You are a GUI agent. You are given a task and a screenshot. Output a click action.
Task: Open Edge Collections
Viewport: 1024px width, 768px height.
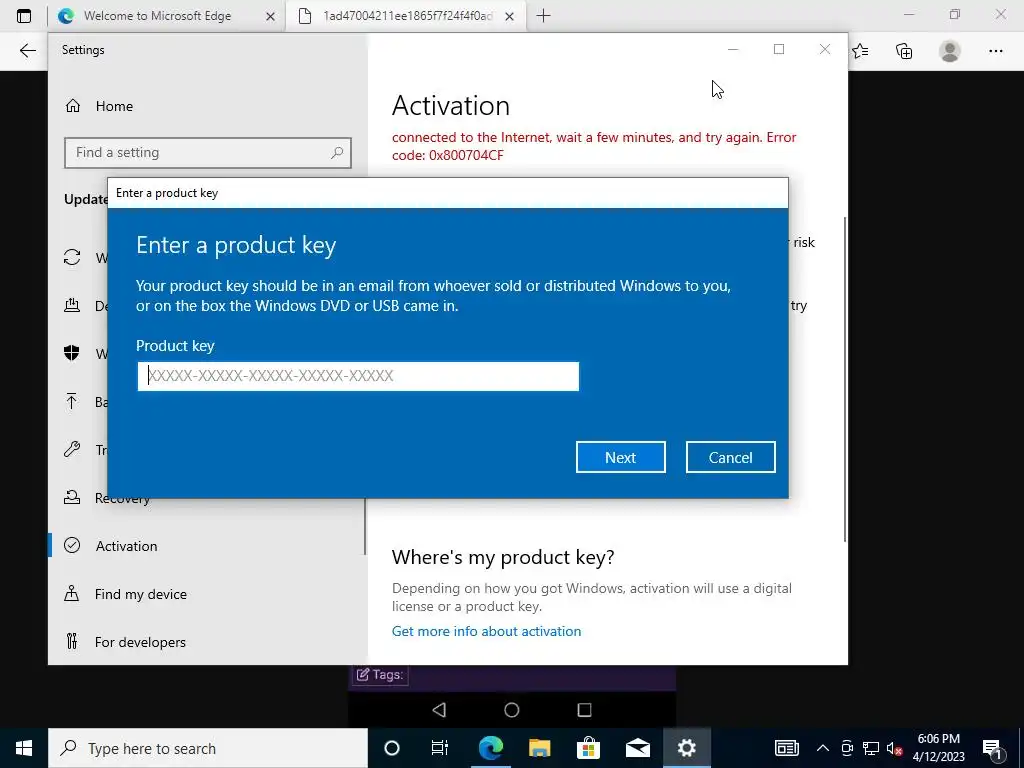pyautogui.click(x=904, y=51)
